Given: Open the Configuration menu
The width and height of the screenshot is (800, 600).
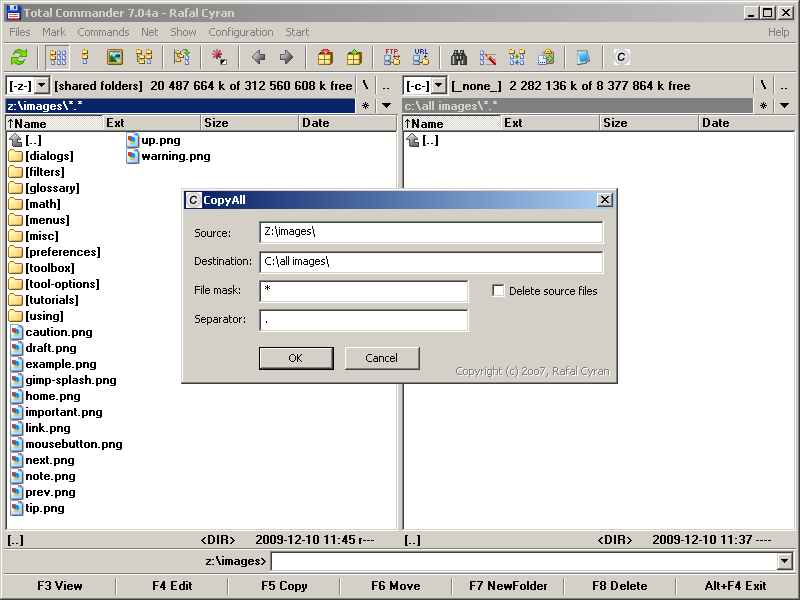Looking at the screenshot, I should coord(241,32).
